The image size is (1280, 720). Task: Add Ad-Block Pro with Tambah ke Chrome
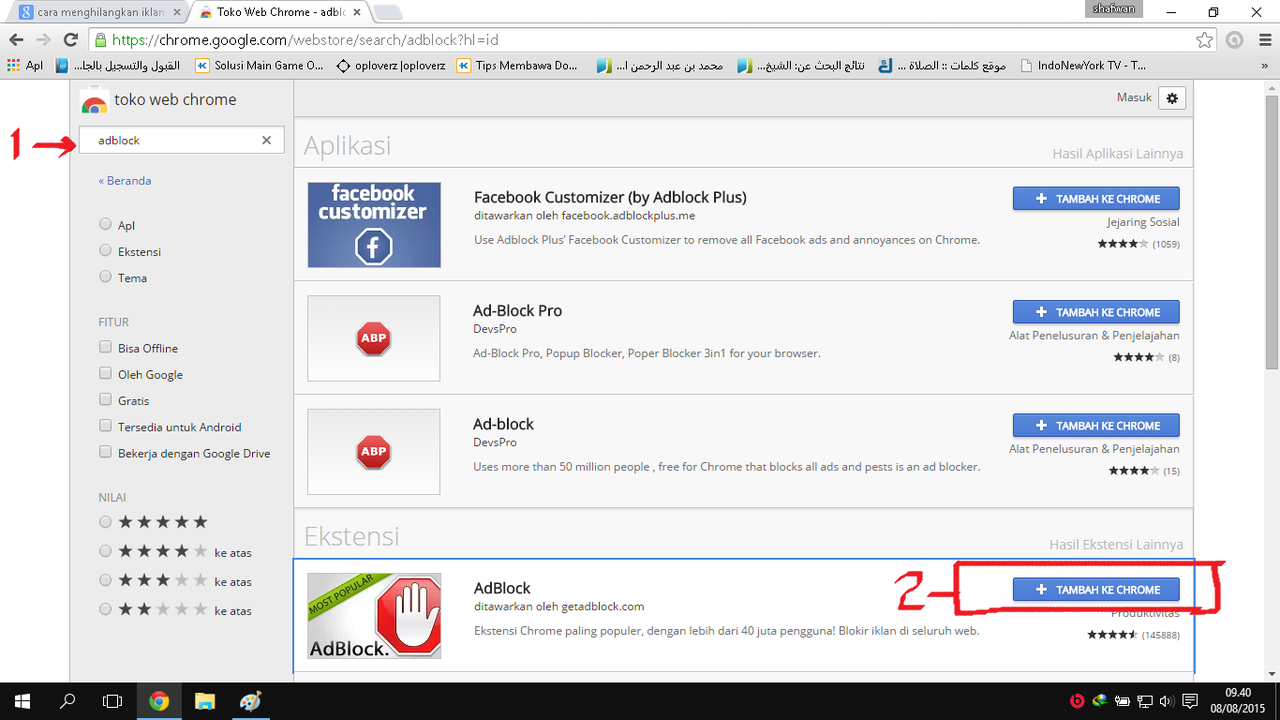1096,312
